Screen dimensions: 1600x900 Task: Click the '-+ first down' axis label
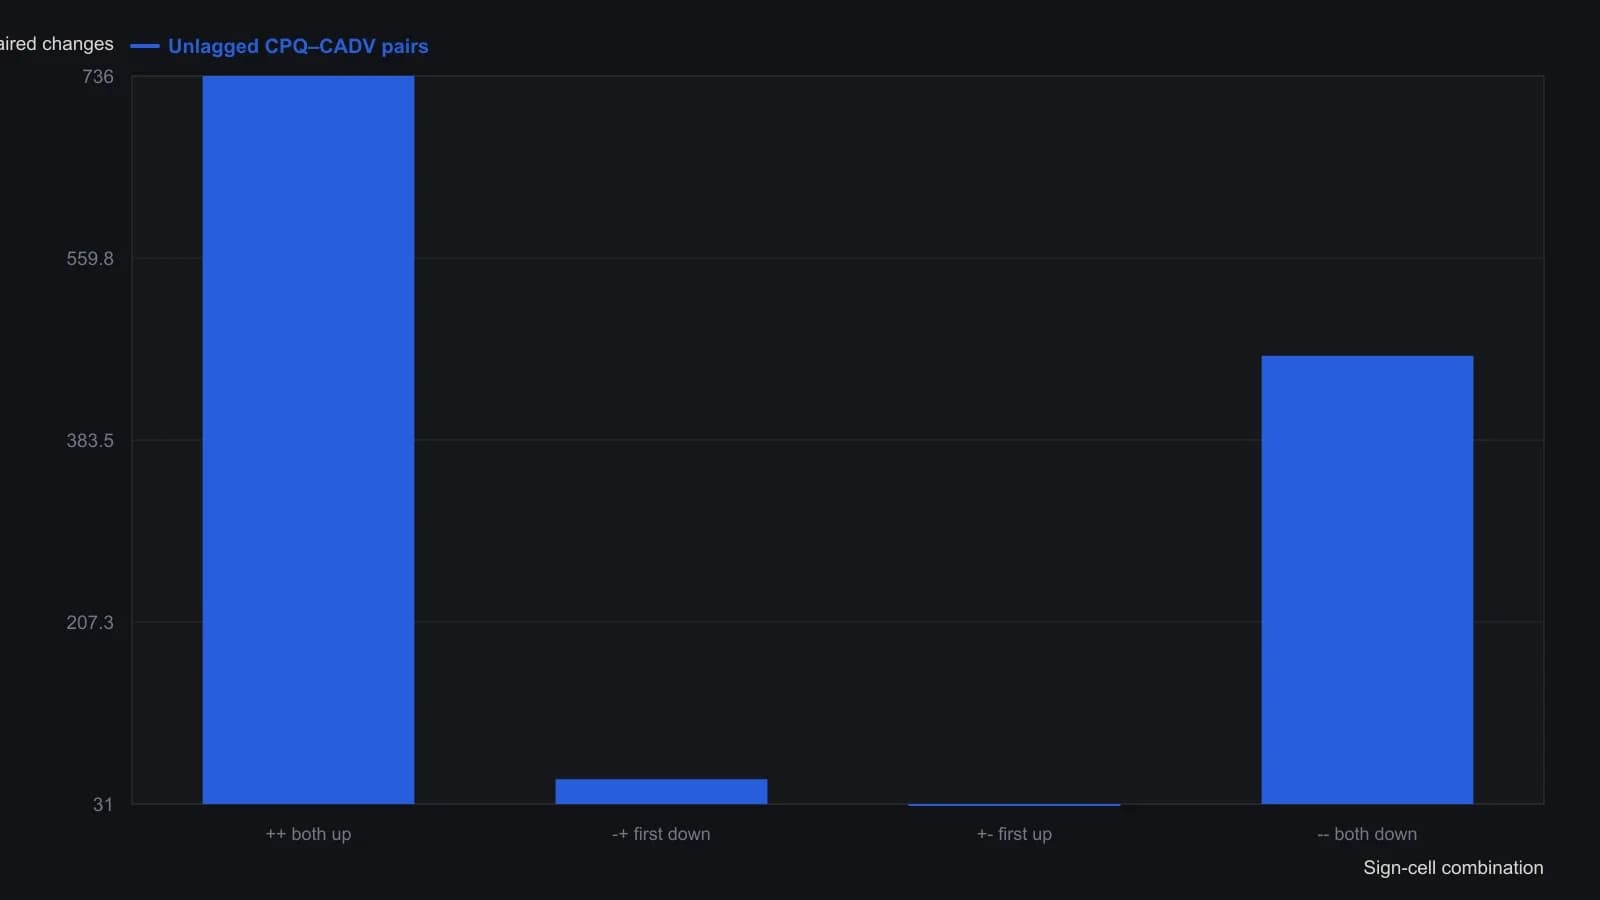tap(661, 834)
